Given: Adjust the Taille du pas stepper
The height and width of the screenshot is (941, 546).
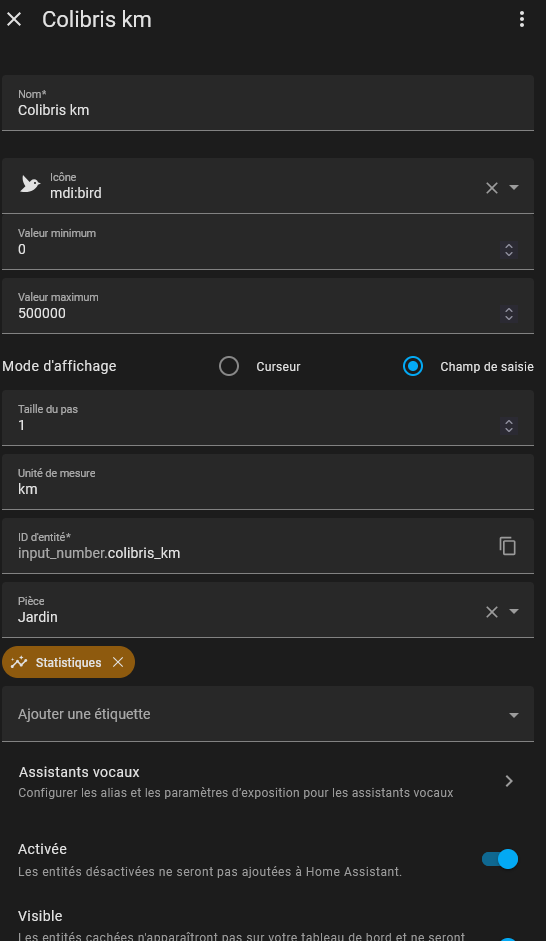Looking at the screenshot, I should coord(509,425).
